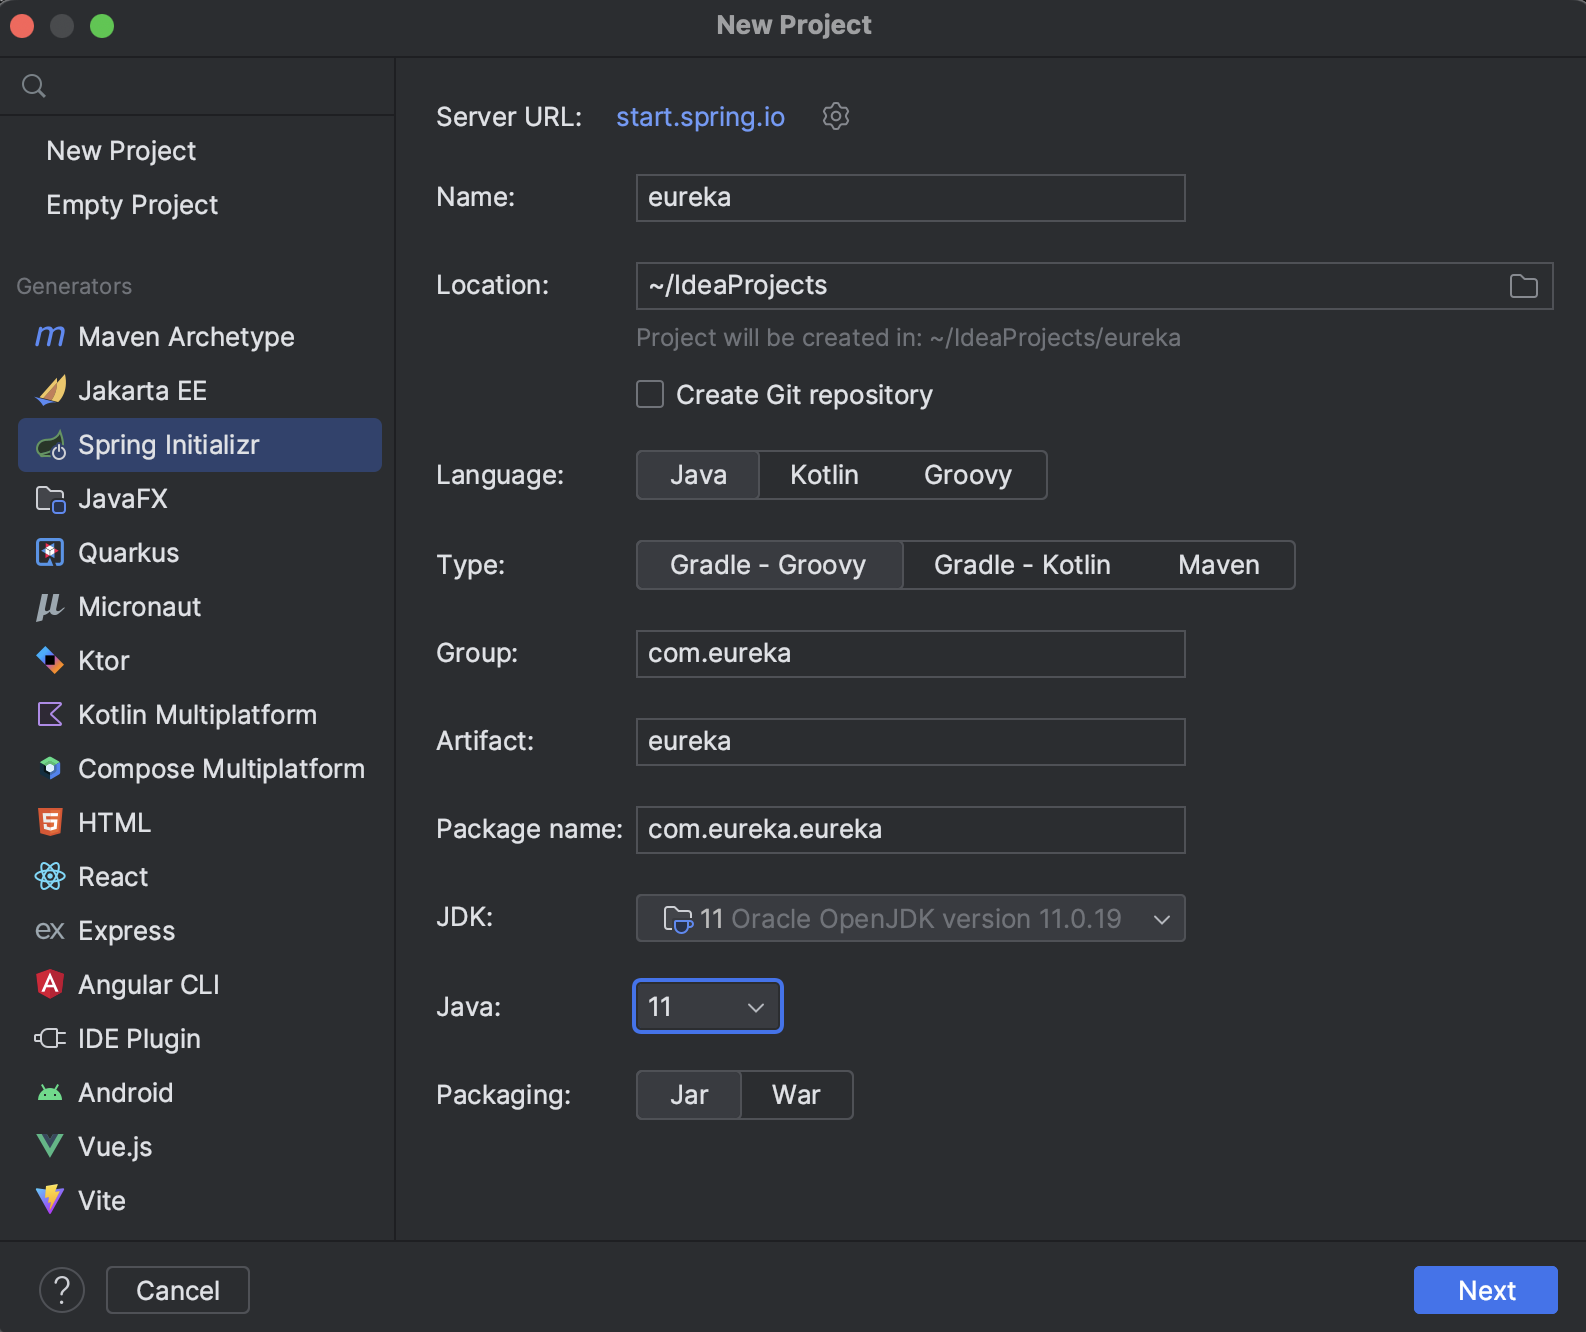Click the search magnifier icon
This screenshot has width=1586, height=1332.
tap(34, 86)
